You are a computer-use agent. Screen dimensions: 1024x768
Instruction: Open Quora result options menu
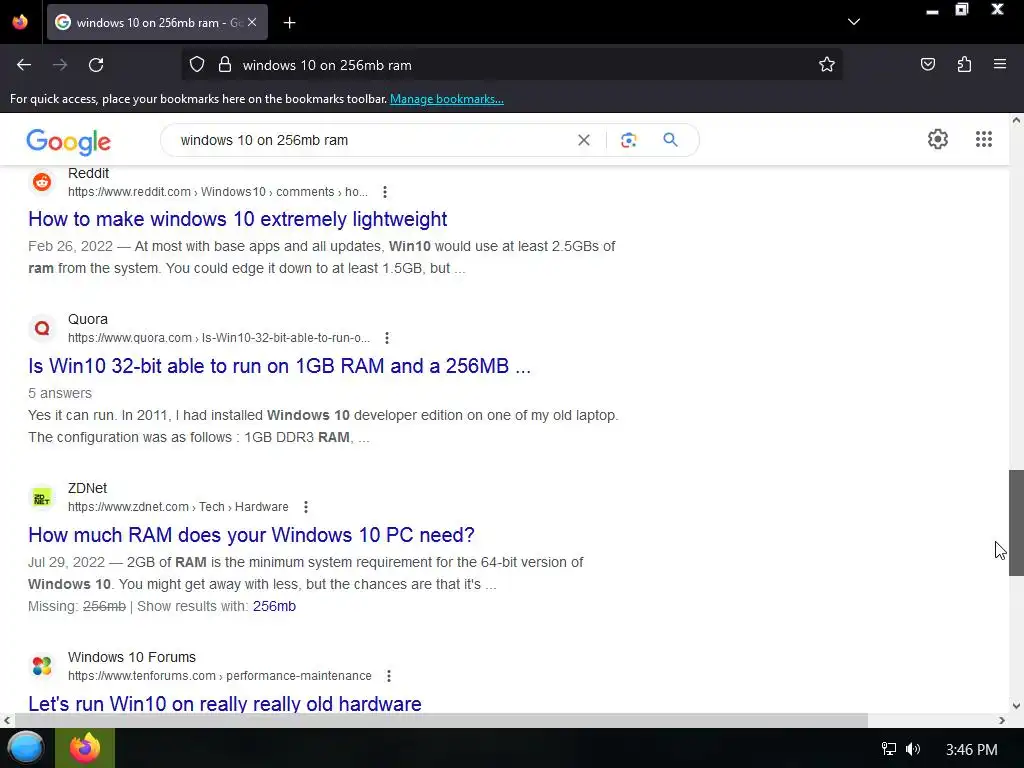[x=387, y=338]
